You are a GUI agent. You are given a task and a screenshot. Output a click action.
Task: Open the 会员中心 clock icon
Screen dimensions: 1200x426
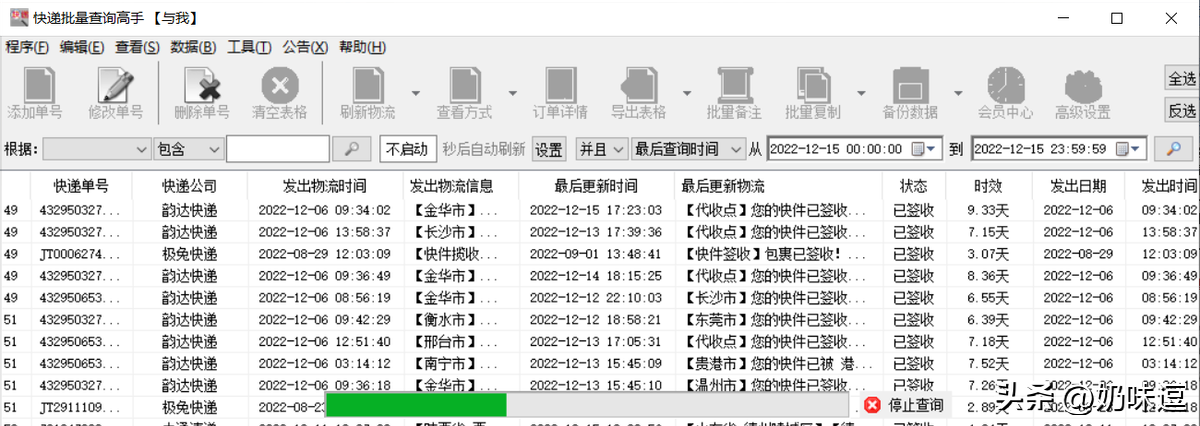coord(1005,86)
